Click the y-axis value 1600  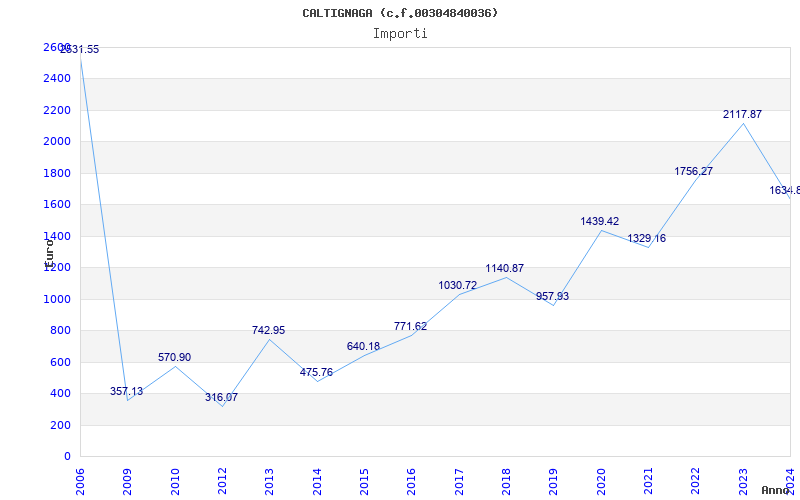[57, 205]
